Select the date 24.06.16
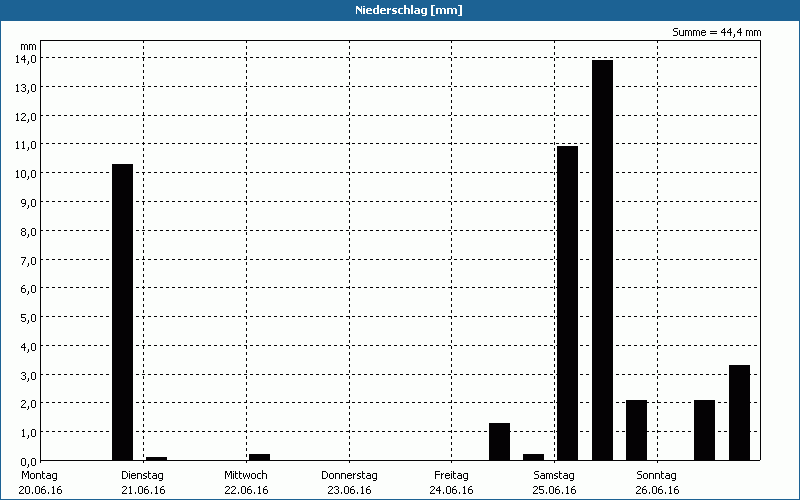The height and width of the screenshot is (500, 800). (452, 490)
